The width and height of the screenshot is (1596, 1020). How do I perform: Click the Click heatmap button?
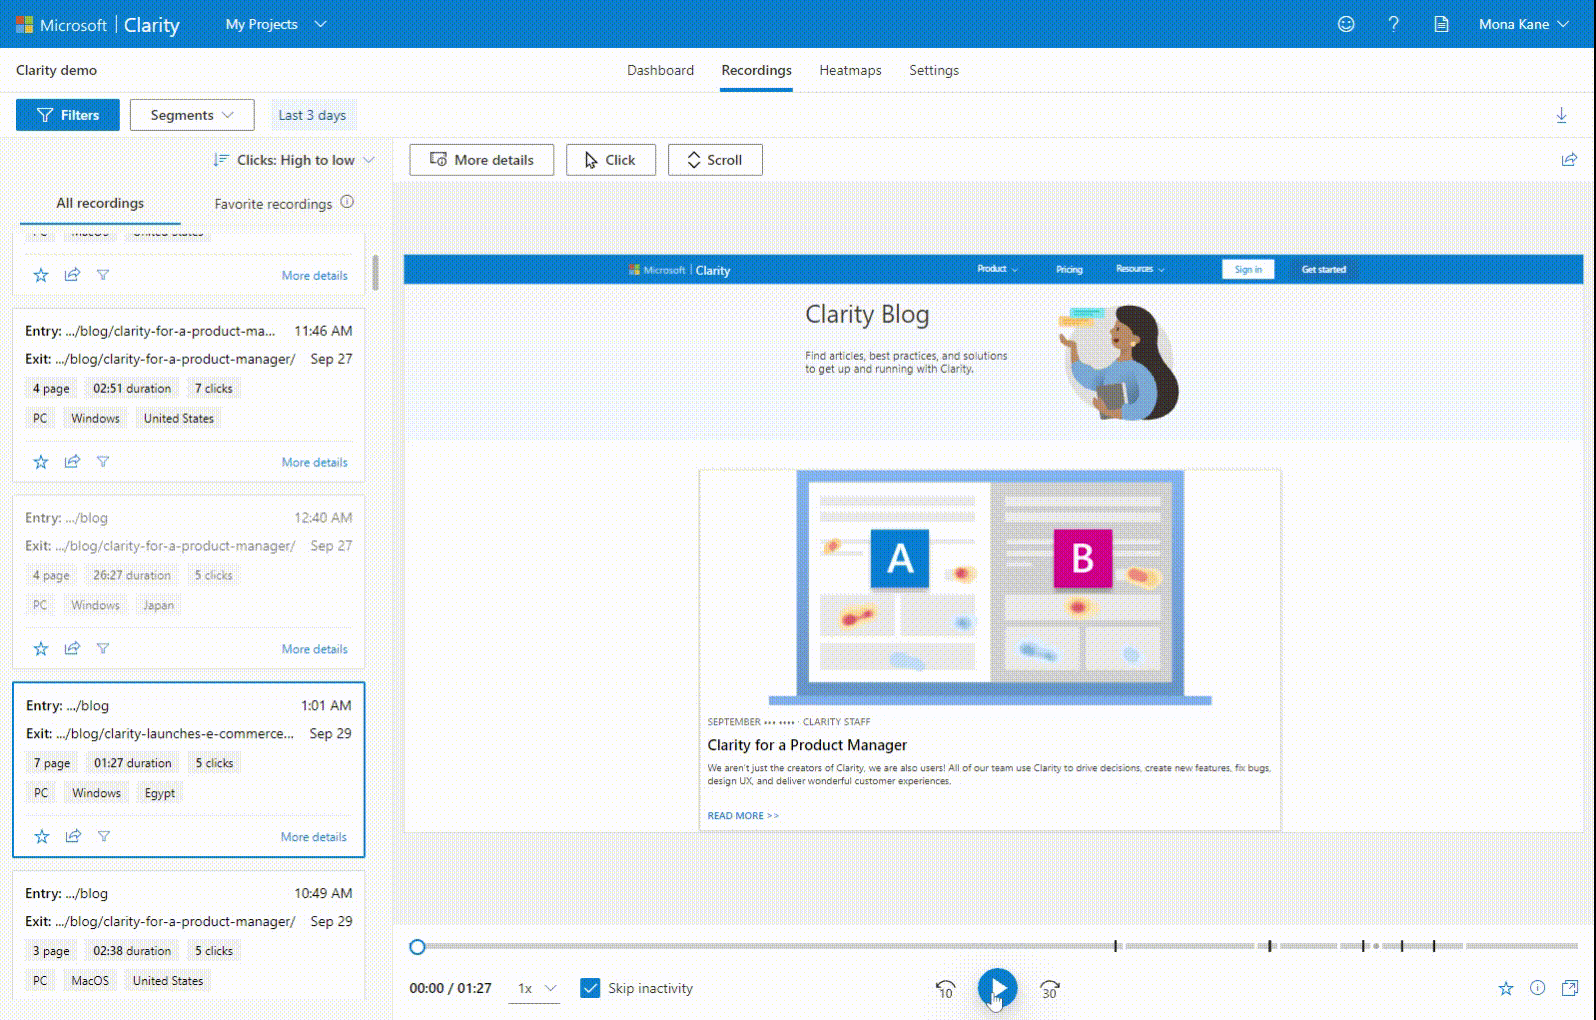tap(610, 160)
